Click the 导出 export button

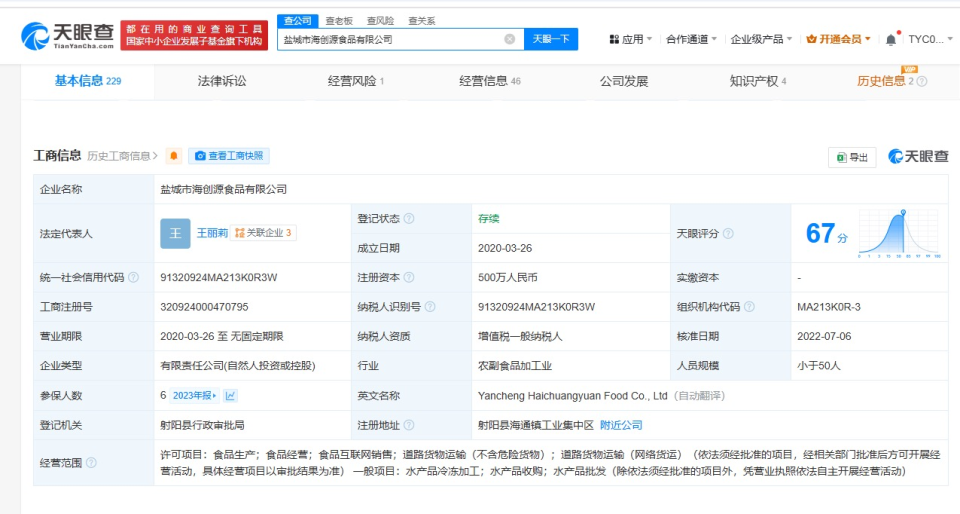point(852,157)
